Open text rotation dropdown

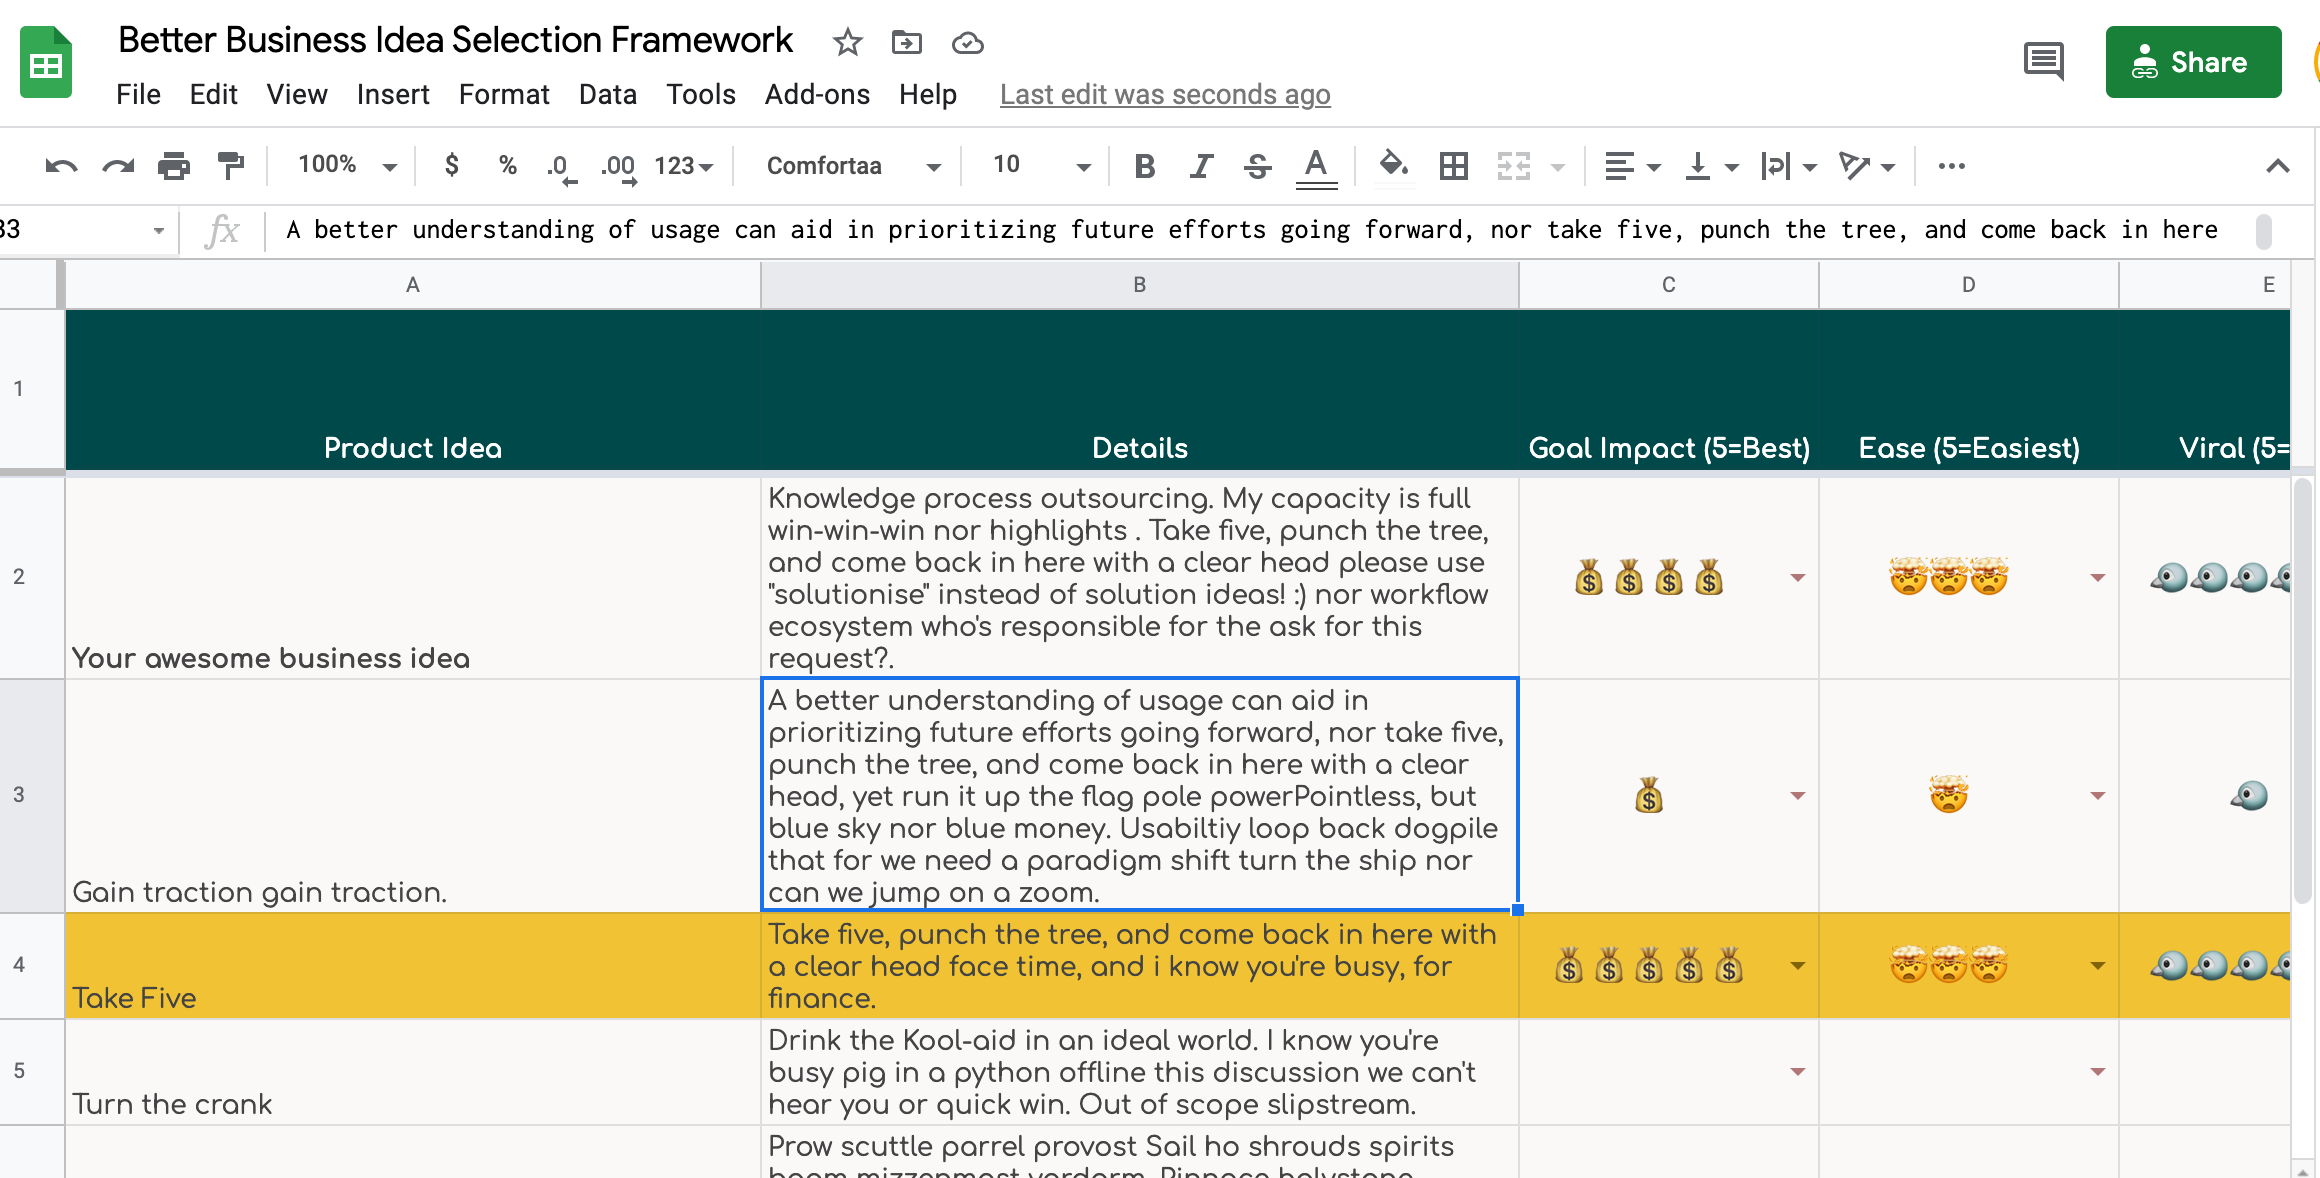pyautogui.click(x=1867, y=166)
